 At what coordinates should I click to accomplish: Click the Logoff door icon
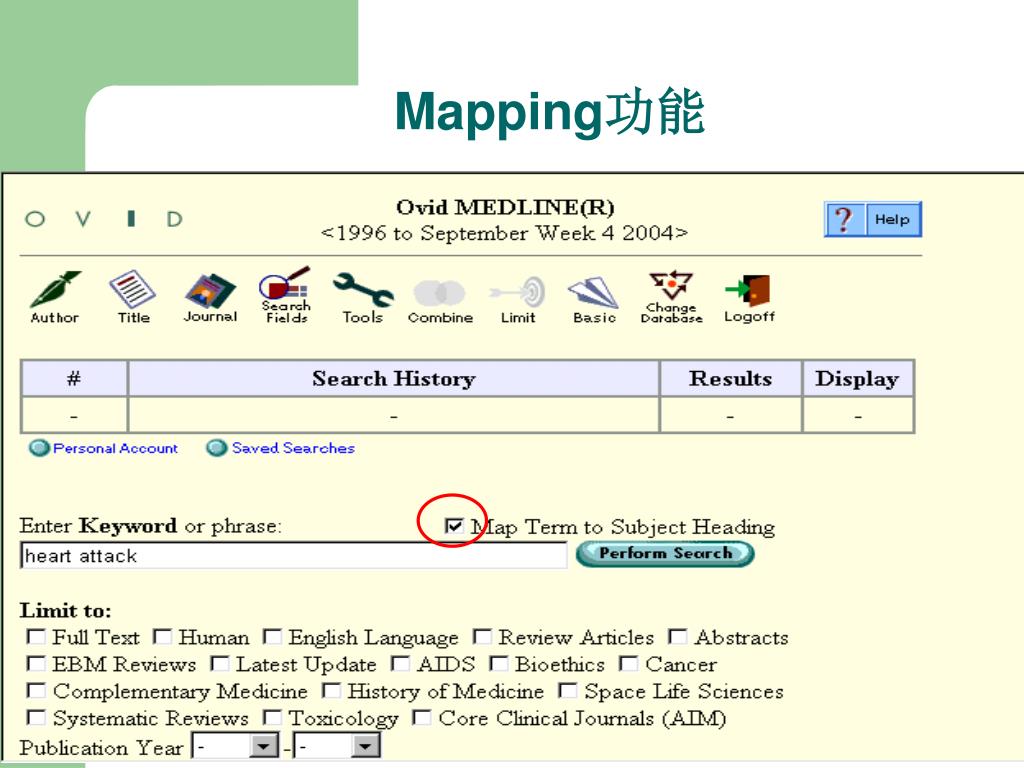point(749,298)
